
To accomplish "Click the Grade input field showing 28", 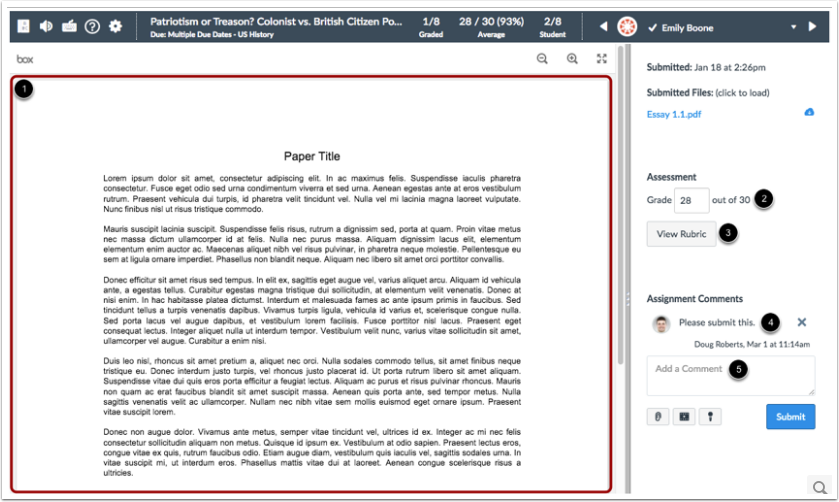I will click(691, 201).
